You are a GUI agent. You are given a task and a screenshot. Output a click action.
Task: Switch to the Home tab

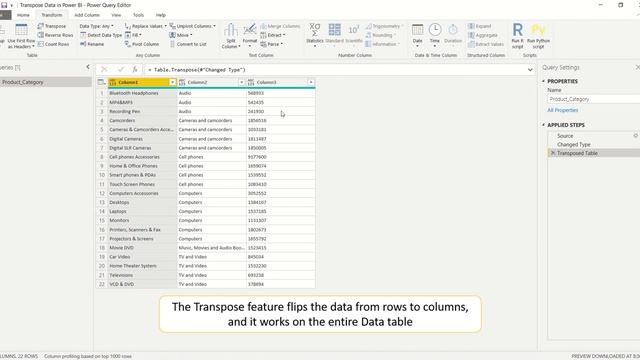tap(23, 15)
